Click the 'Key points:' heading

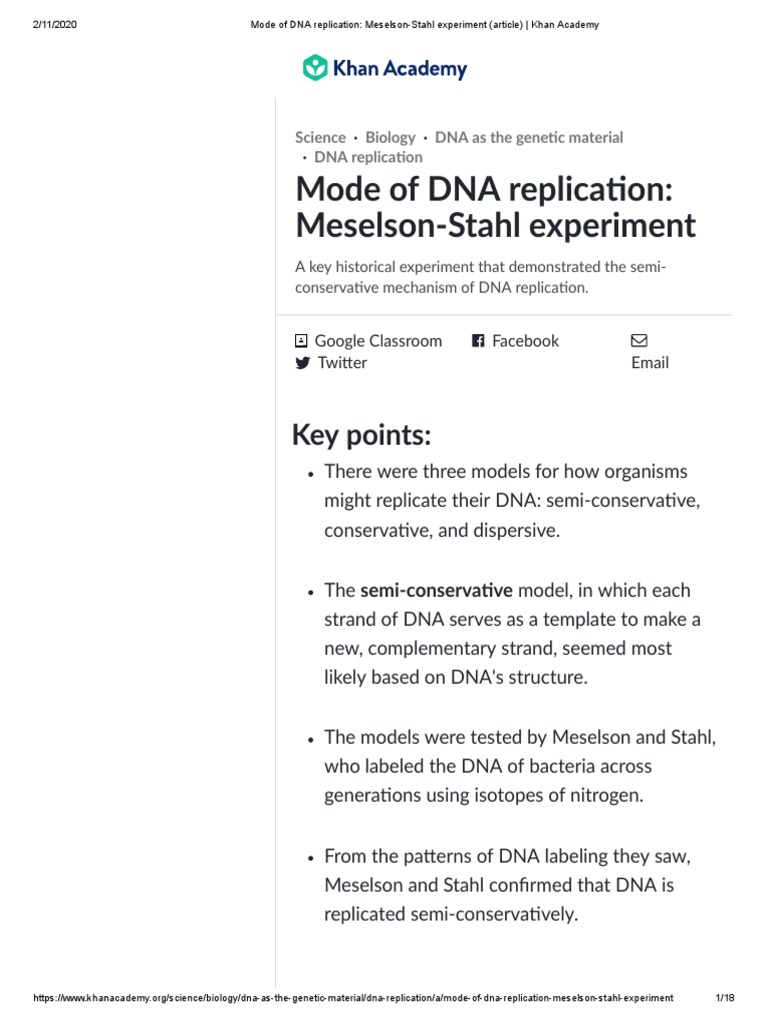point(361,435)
